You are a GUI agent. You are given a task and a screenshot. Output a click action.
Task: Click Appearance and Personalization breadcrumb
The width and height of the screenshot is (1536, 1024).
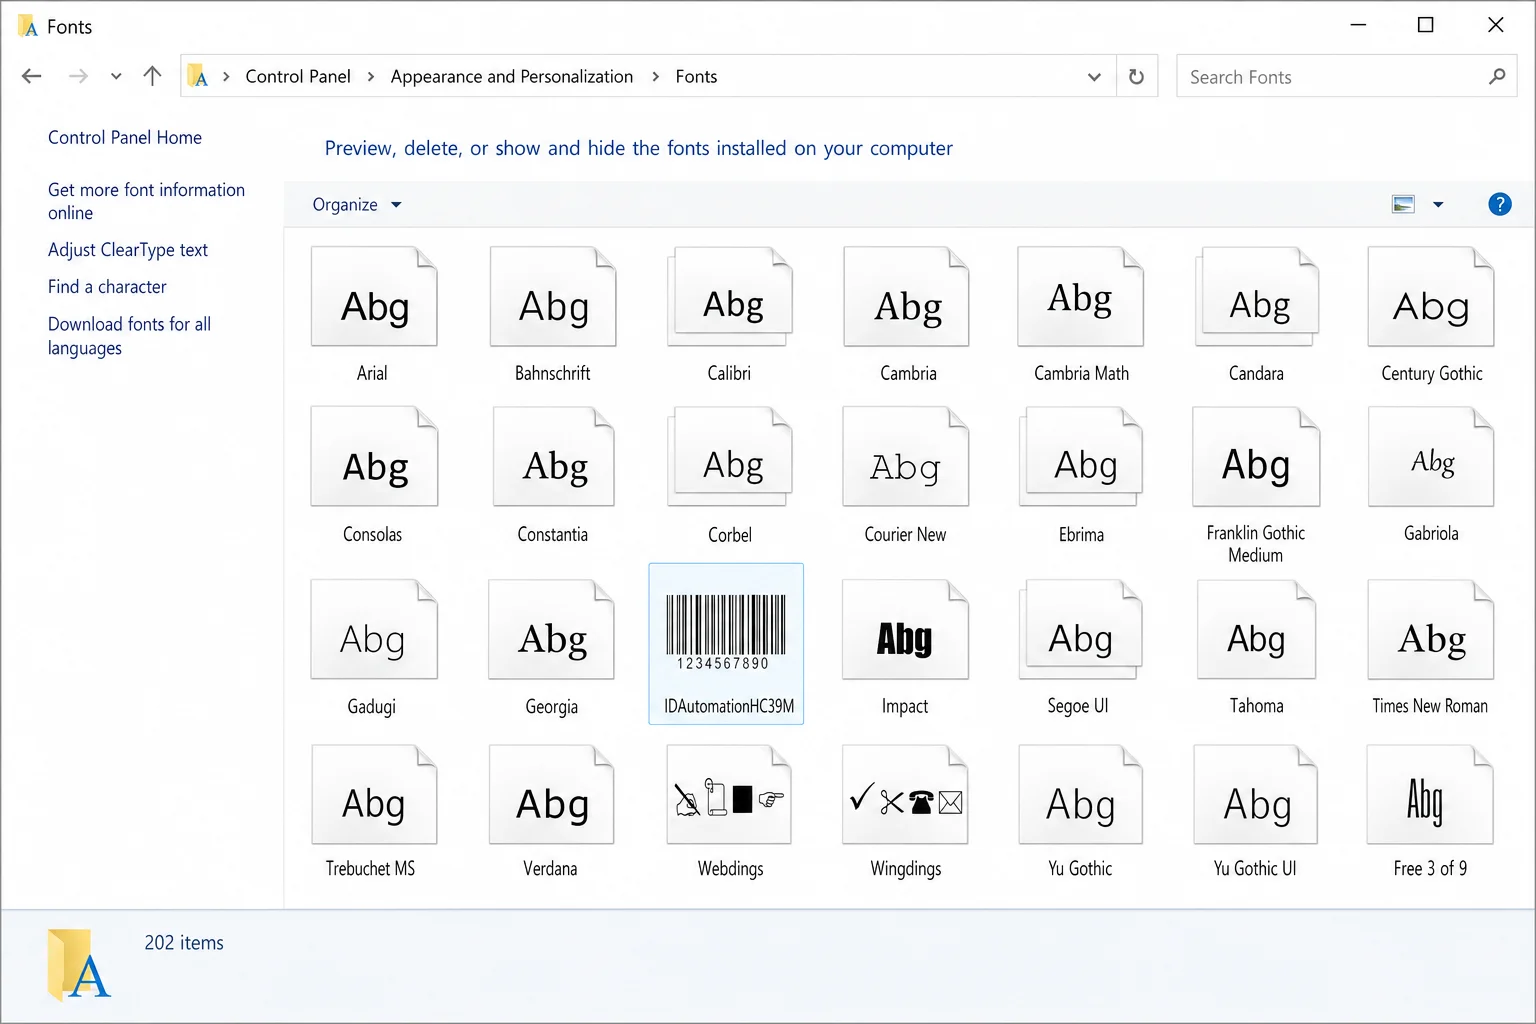pyautogui.click(x=512, y=77)
